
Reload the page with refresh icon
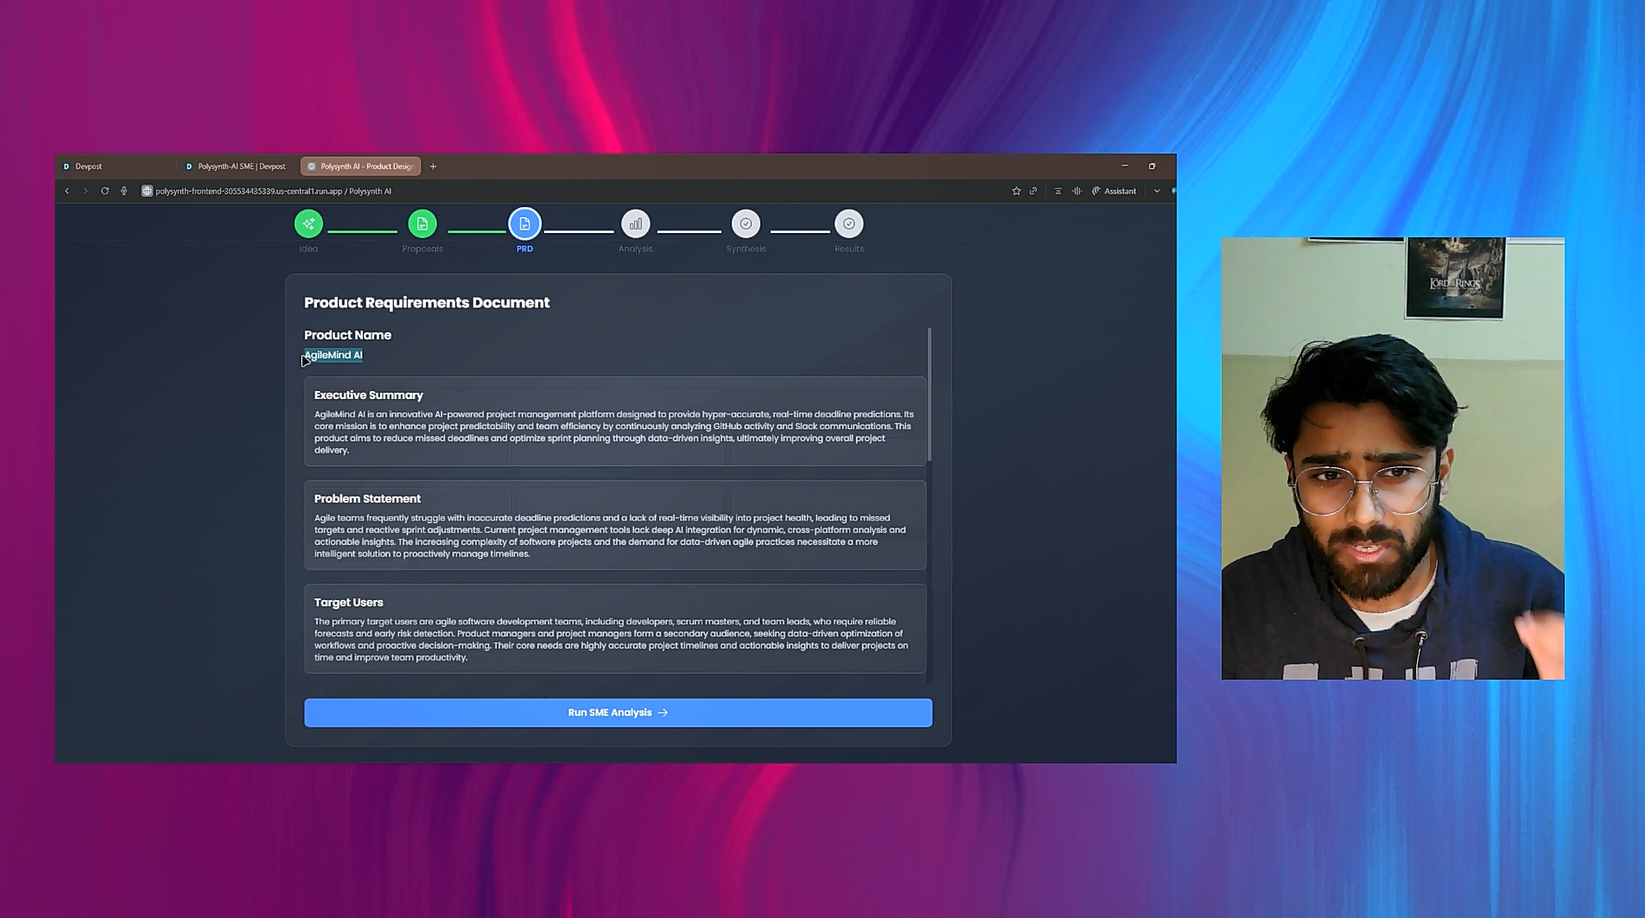(x=105, y=191)
